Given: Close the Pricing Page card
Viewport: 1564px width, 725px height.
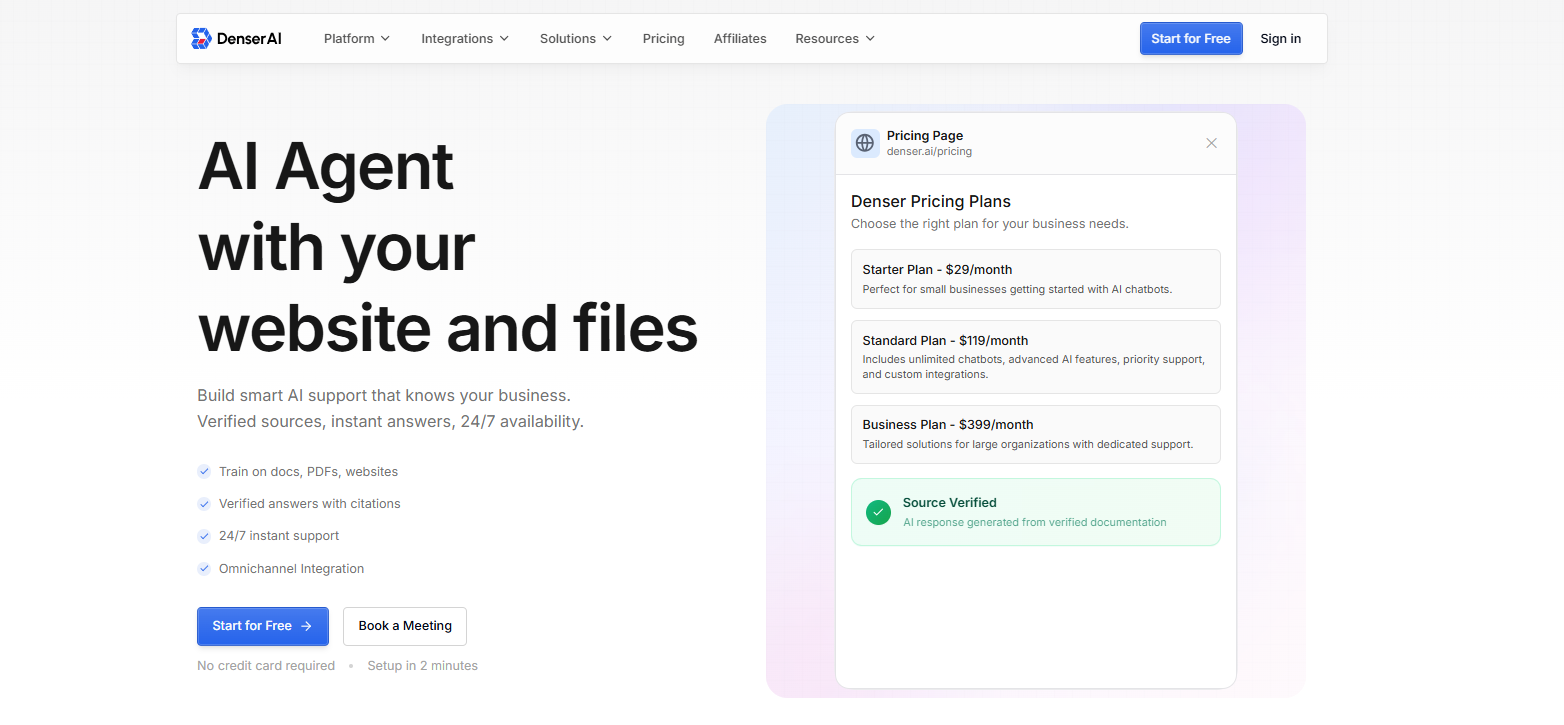Looking at the screenshot, I should [1211, 143].
